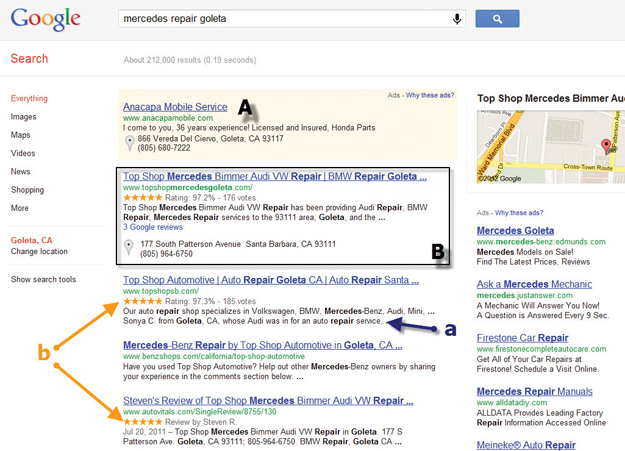Select the Maps filter
The width and height of the screenshot is (625, 451).
(x=20, y=135)
